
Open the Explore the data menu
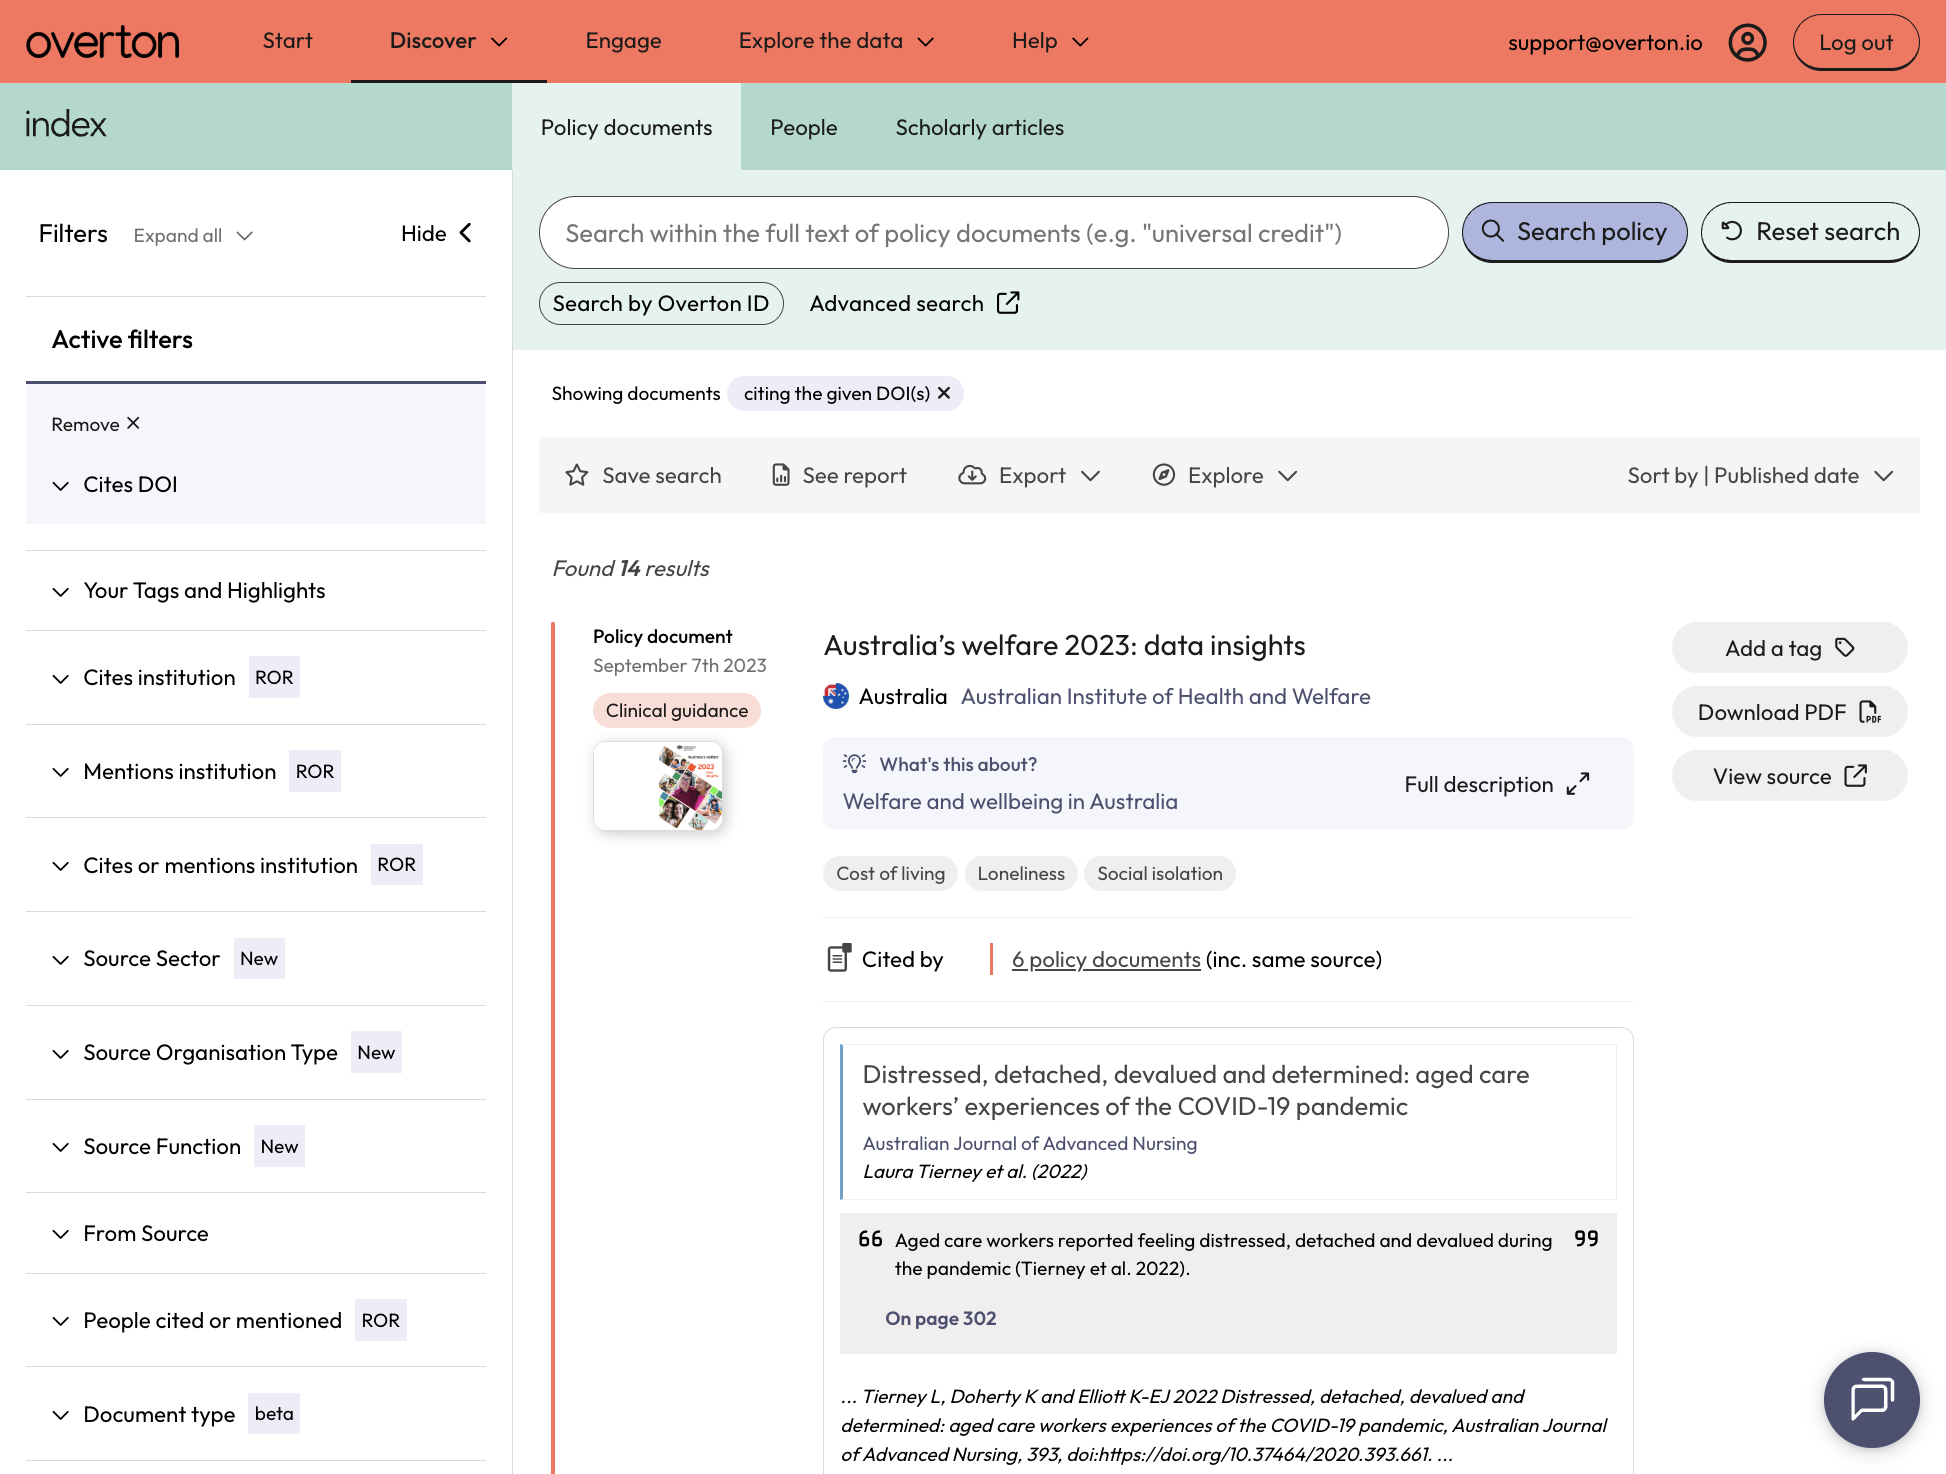click(836, 41)
